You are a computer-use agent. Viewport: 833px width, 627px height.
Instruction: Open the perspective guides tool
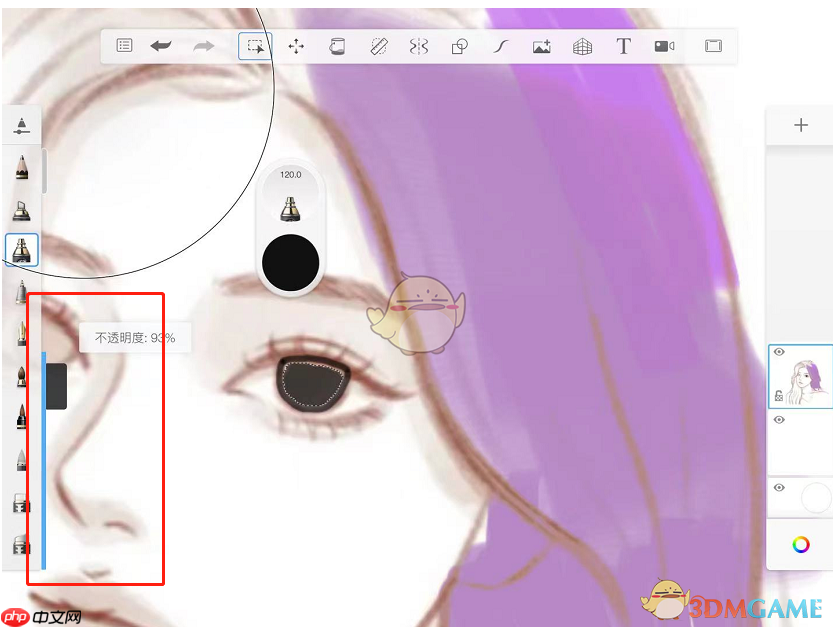(x=582, y=46)
